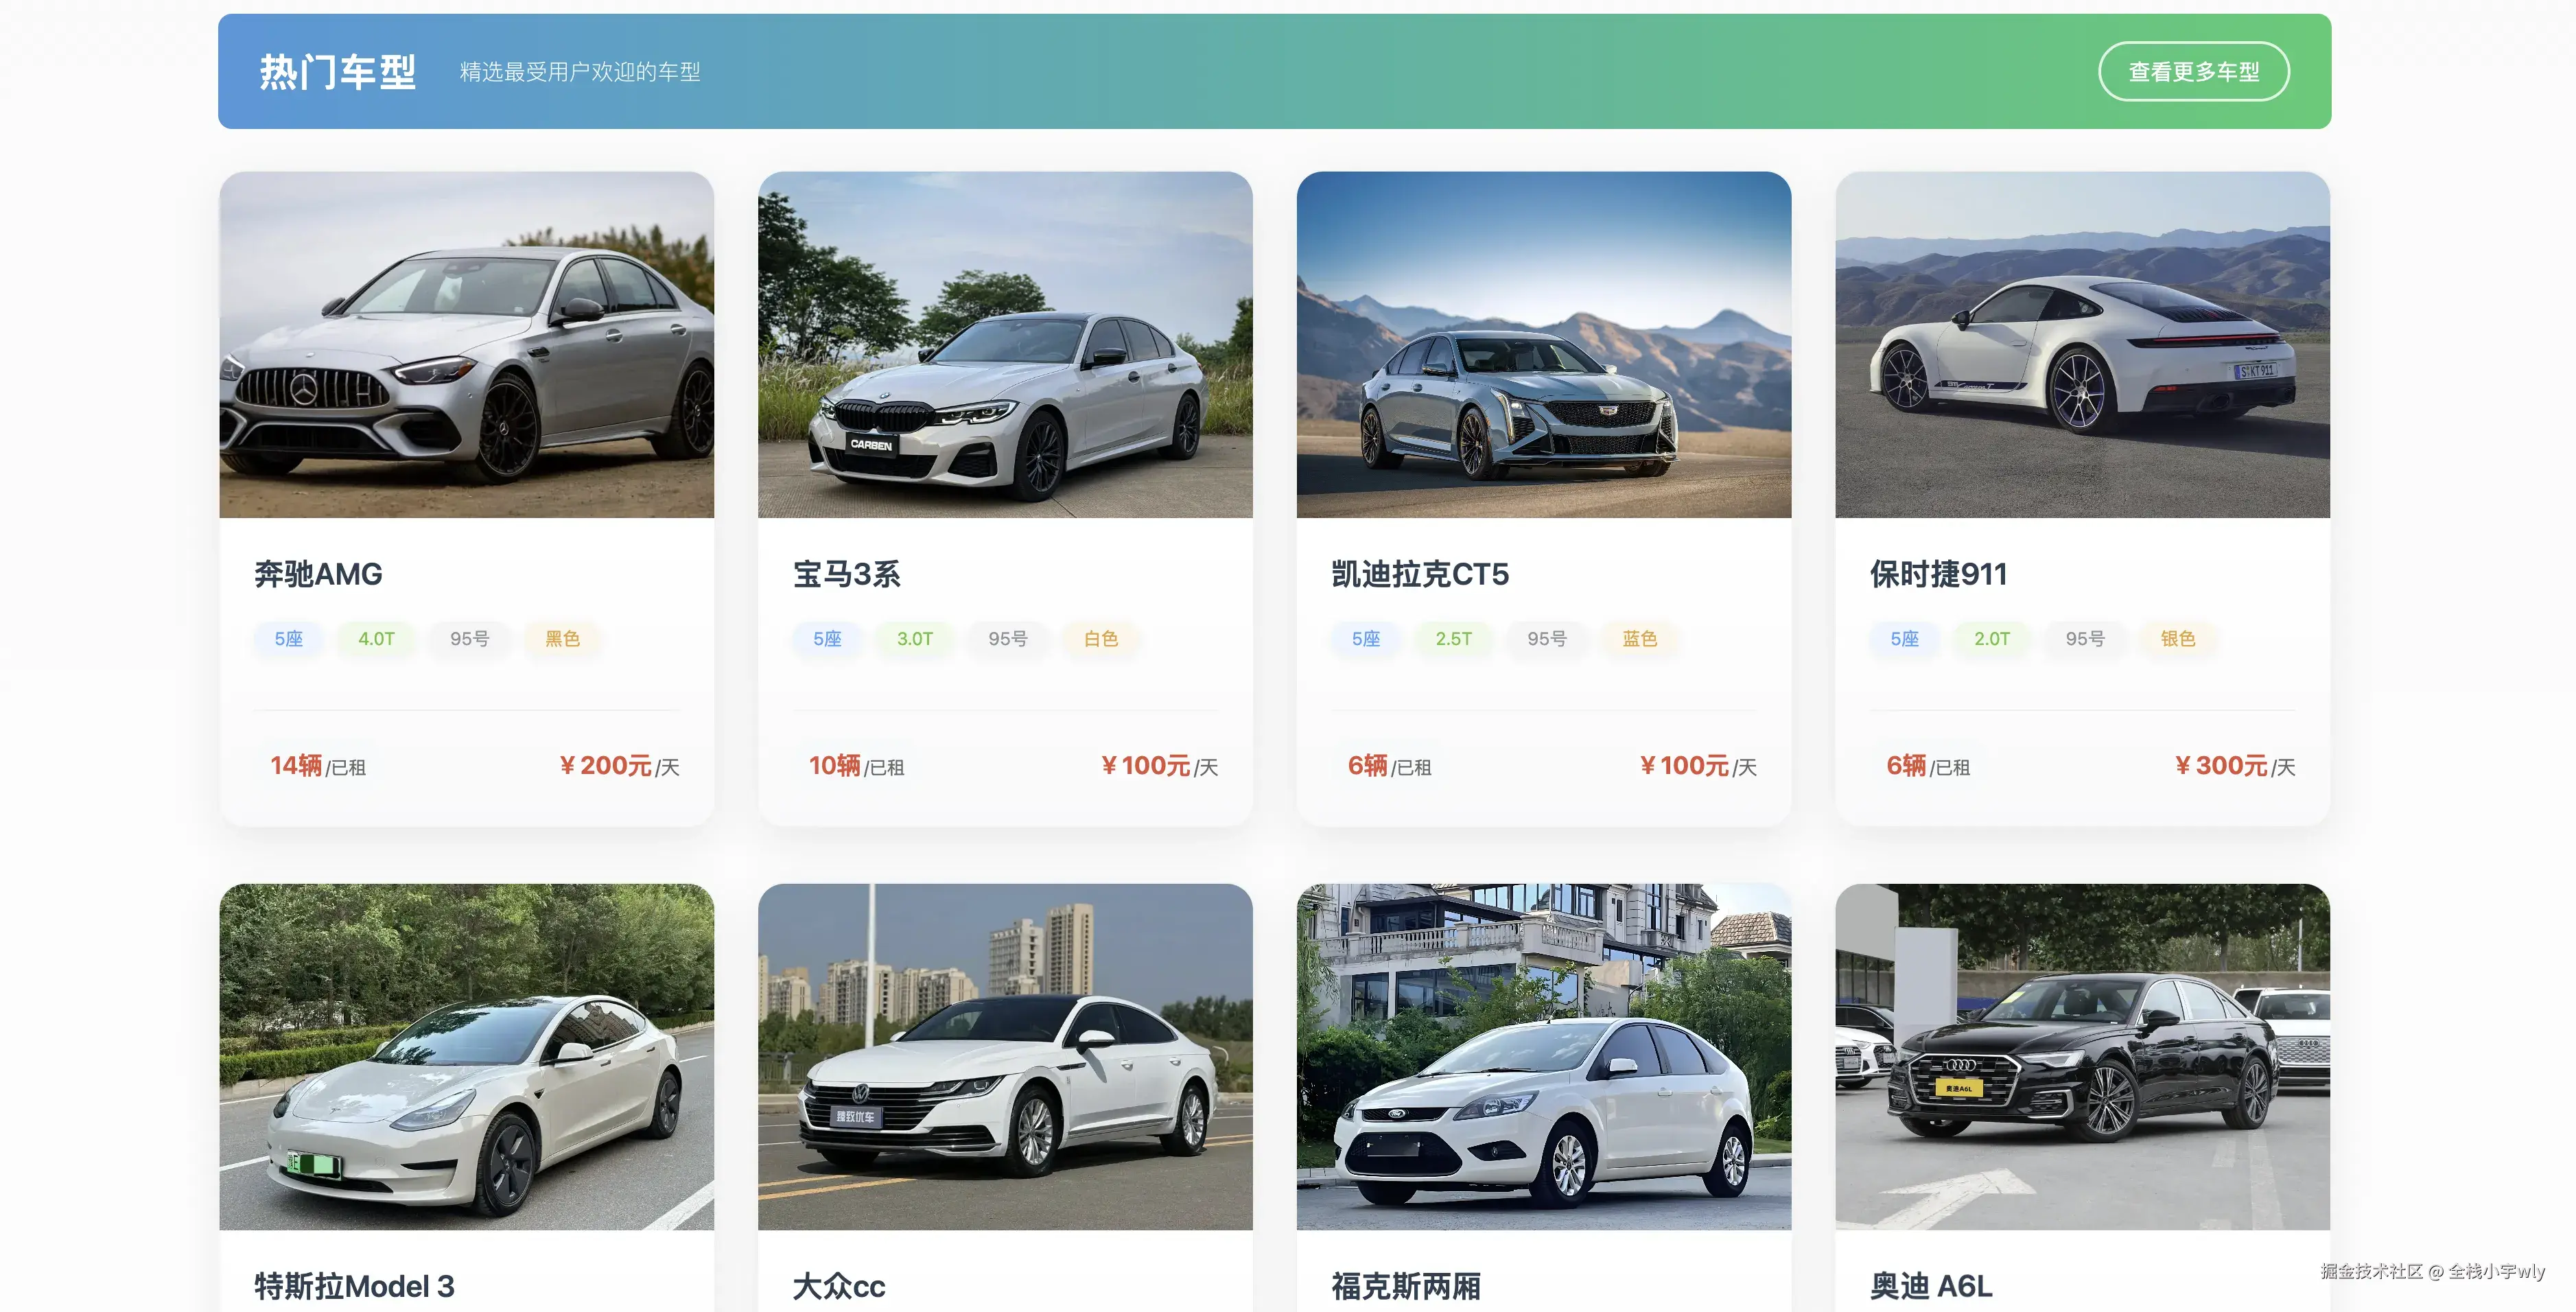
Task: Click the 奔驰AMG title text
Action: point(318,574)
